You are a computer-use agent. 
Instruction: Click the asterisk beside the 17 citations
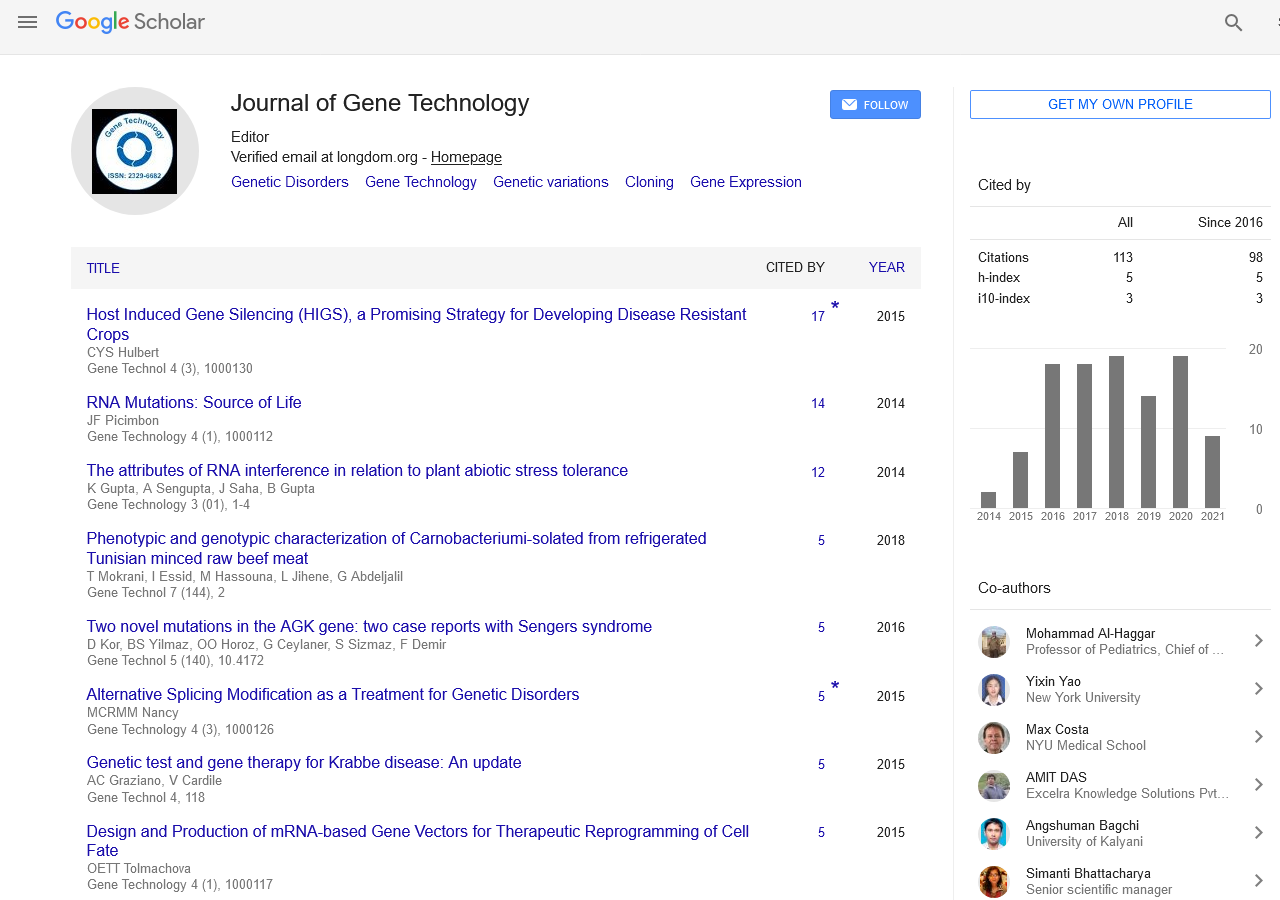click(835, 307)
